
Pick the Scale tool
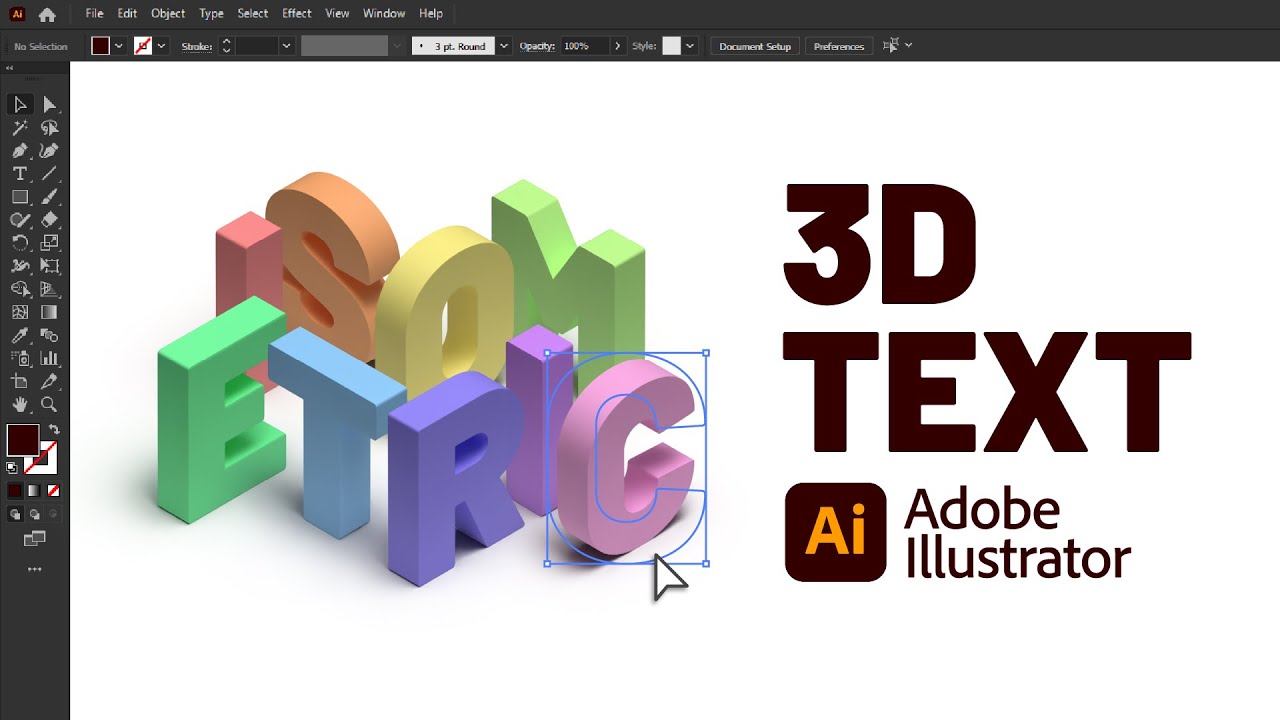49,243
